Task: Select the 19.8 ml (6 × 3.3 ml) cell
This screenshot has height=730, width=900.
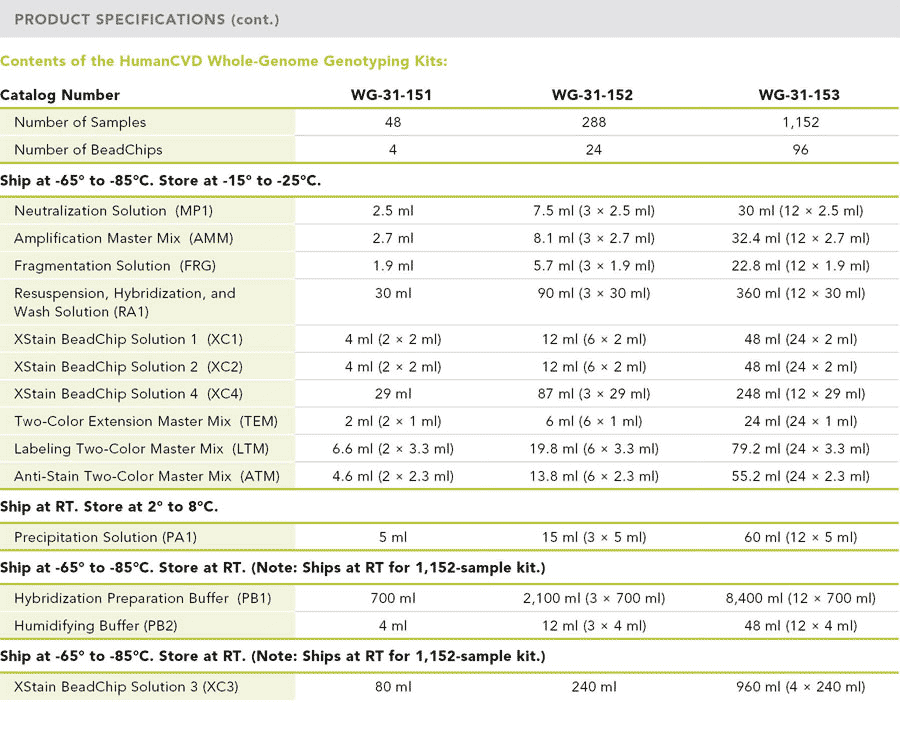Action: point(593,449)
